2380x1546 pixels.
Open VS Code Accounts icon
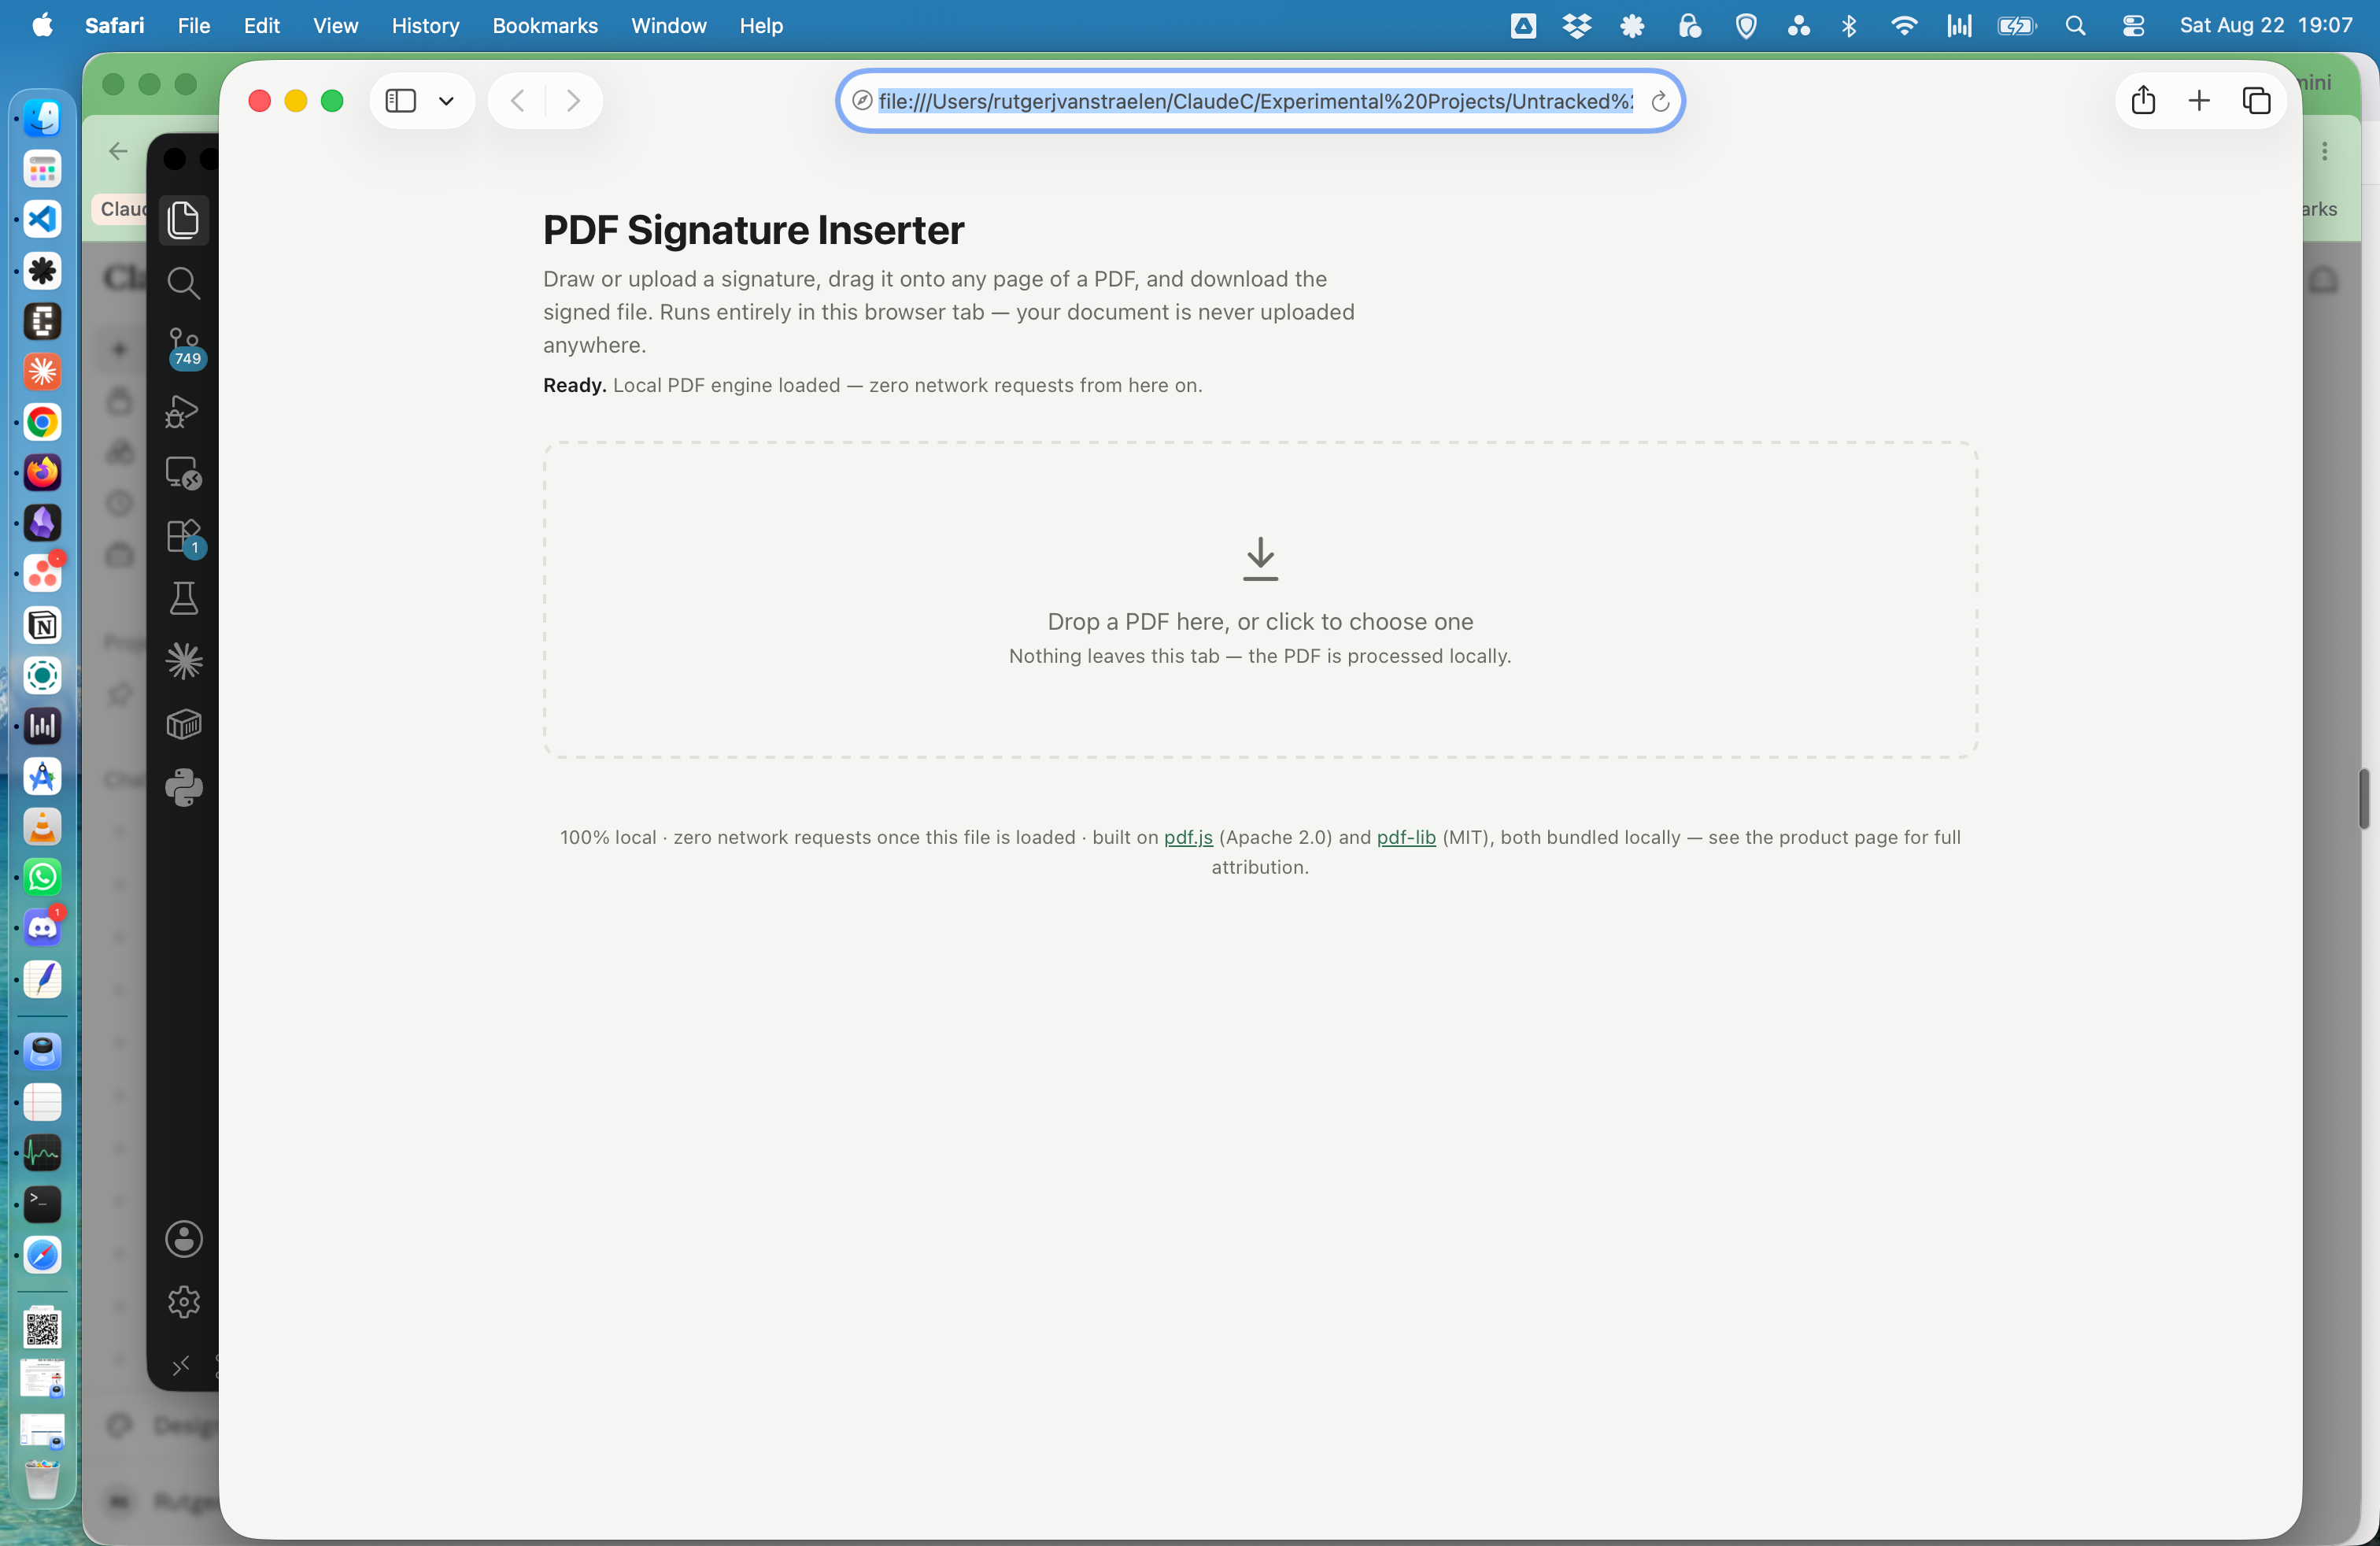pyautogui.click(x=184, y=1239)
